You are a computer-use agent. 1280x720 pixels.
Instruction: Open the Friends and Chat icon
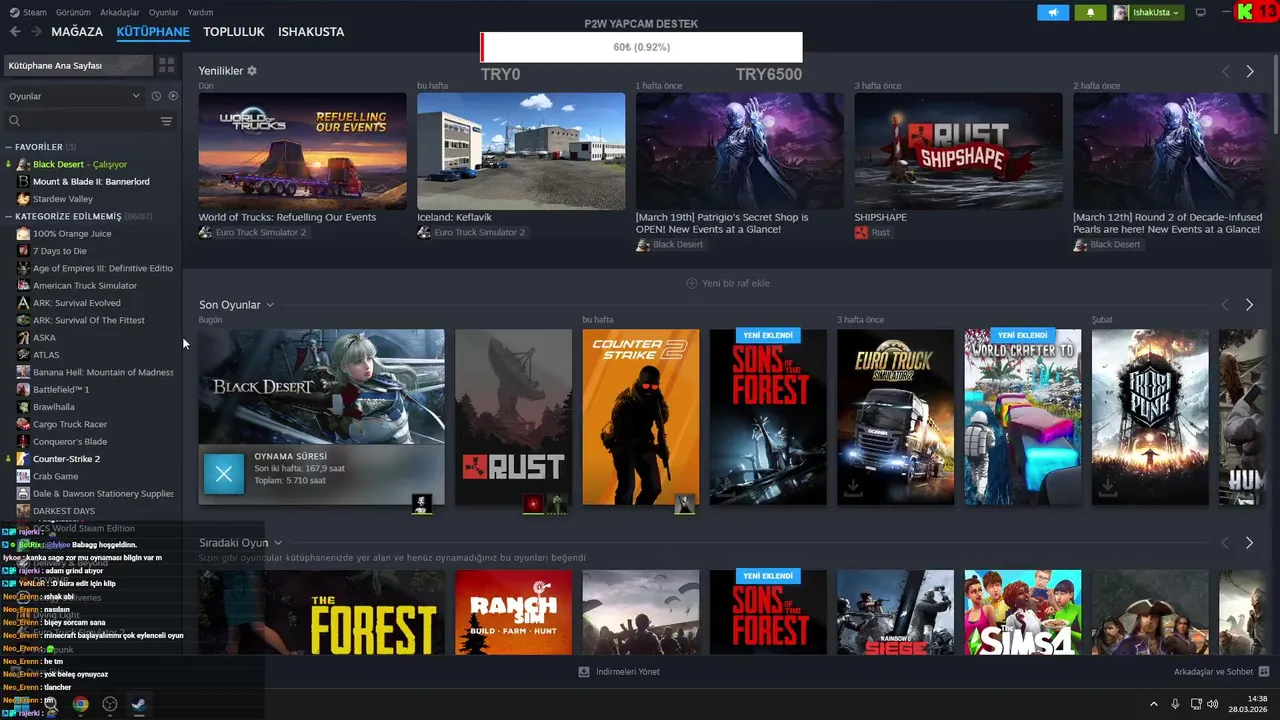pyautogui.click(x=1264, y=672)
